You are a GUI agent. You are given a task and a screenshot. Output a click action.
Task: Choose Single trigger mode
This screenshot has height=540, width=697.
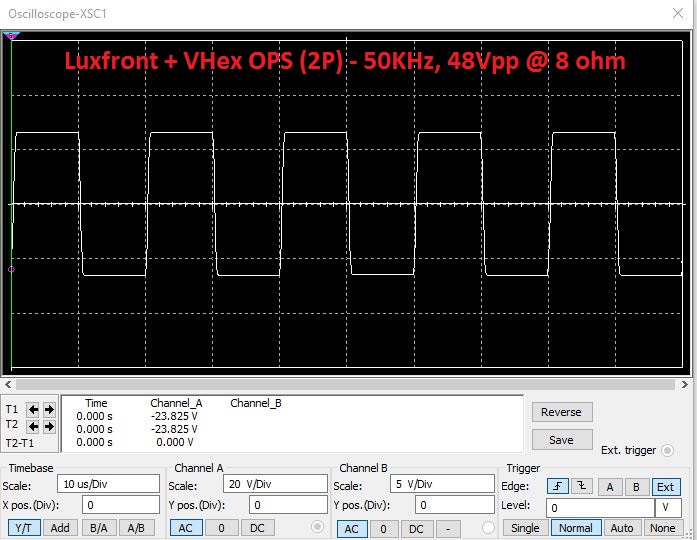click(x=525, y=528)
